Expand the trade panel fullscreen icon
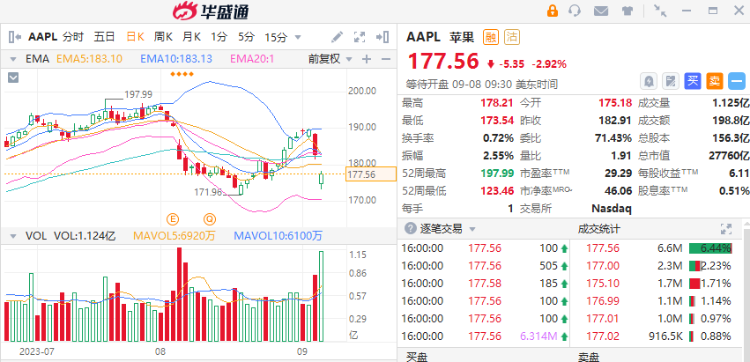Viewport: 750px width, 362px height. pyautogui.click(x=726, y=229)
